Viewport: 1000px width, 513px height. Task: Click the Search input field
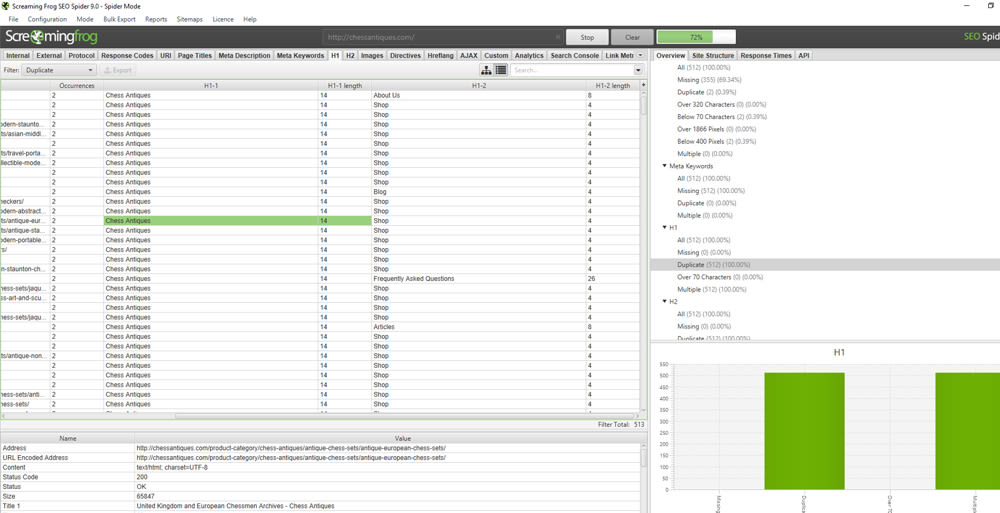(x=572, y=70)
